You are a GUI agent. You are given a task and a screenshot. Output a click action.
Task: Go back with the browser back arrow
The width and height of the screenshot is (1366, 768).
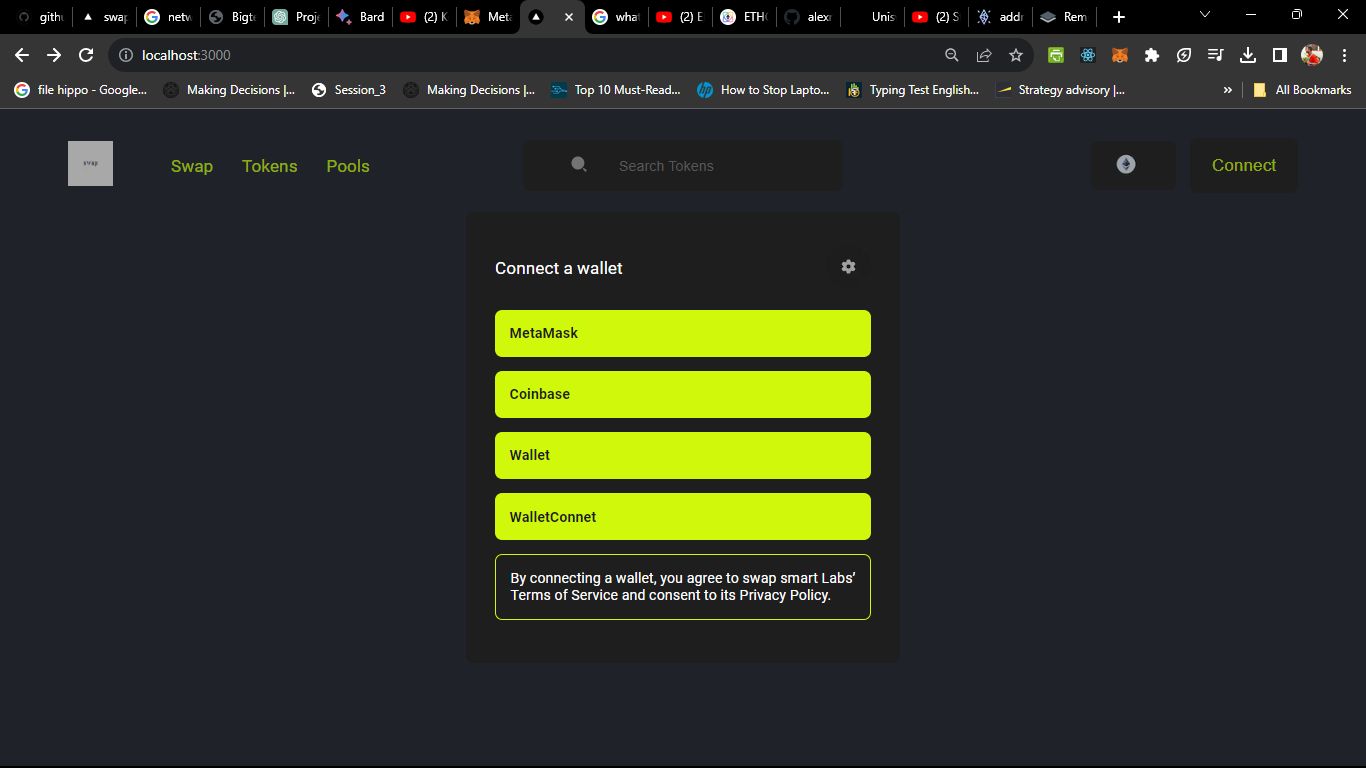[22, 55]
